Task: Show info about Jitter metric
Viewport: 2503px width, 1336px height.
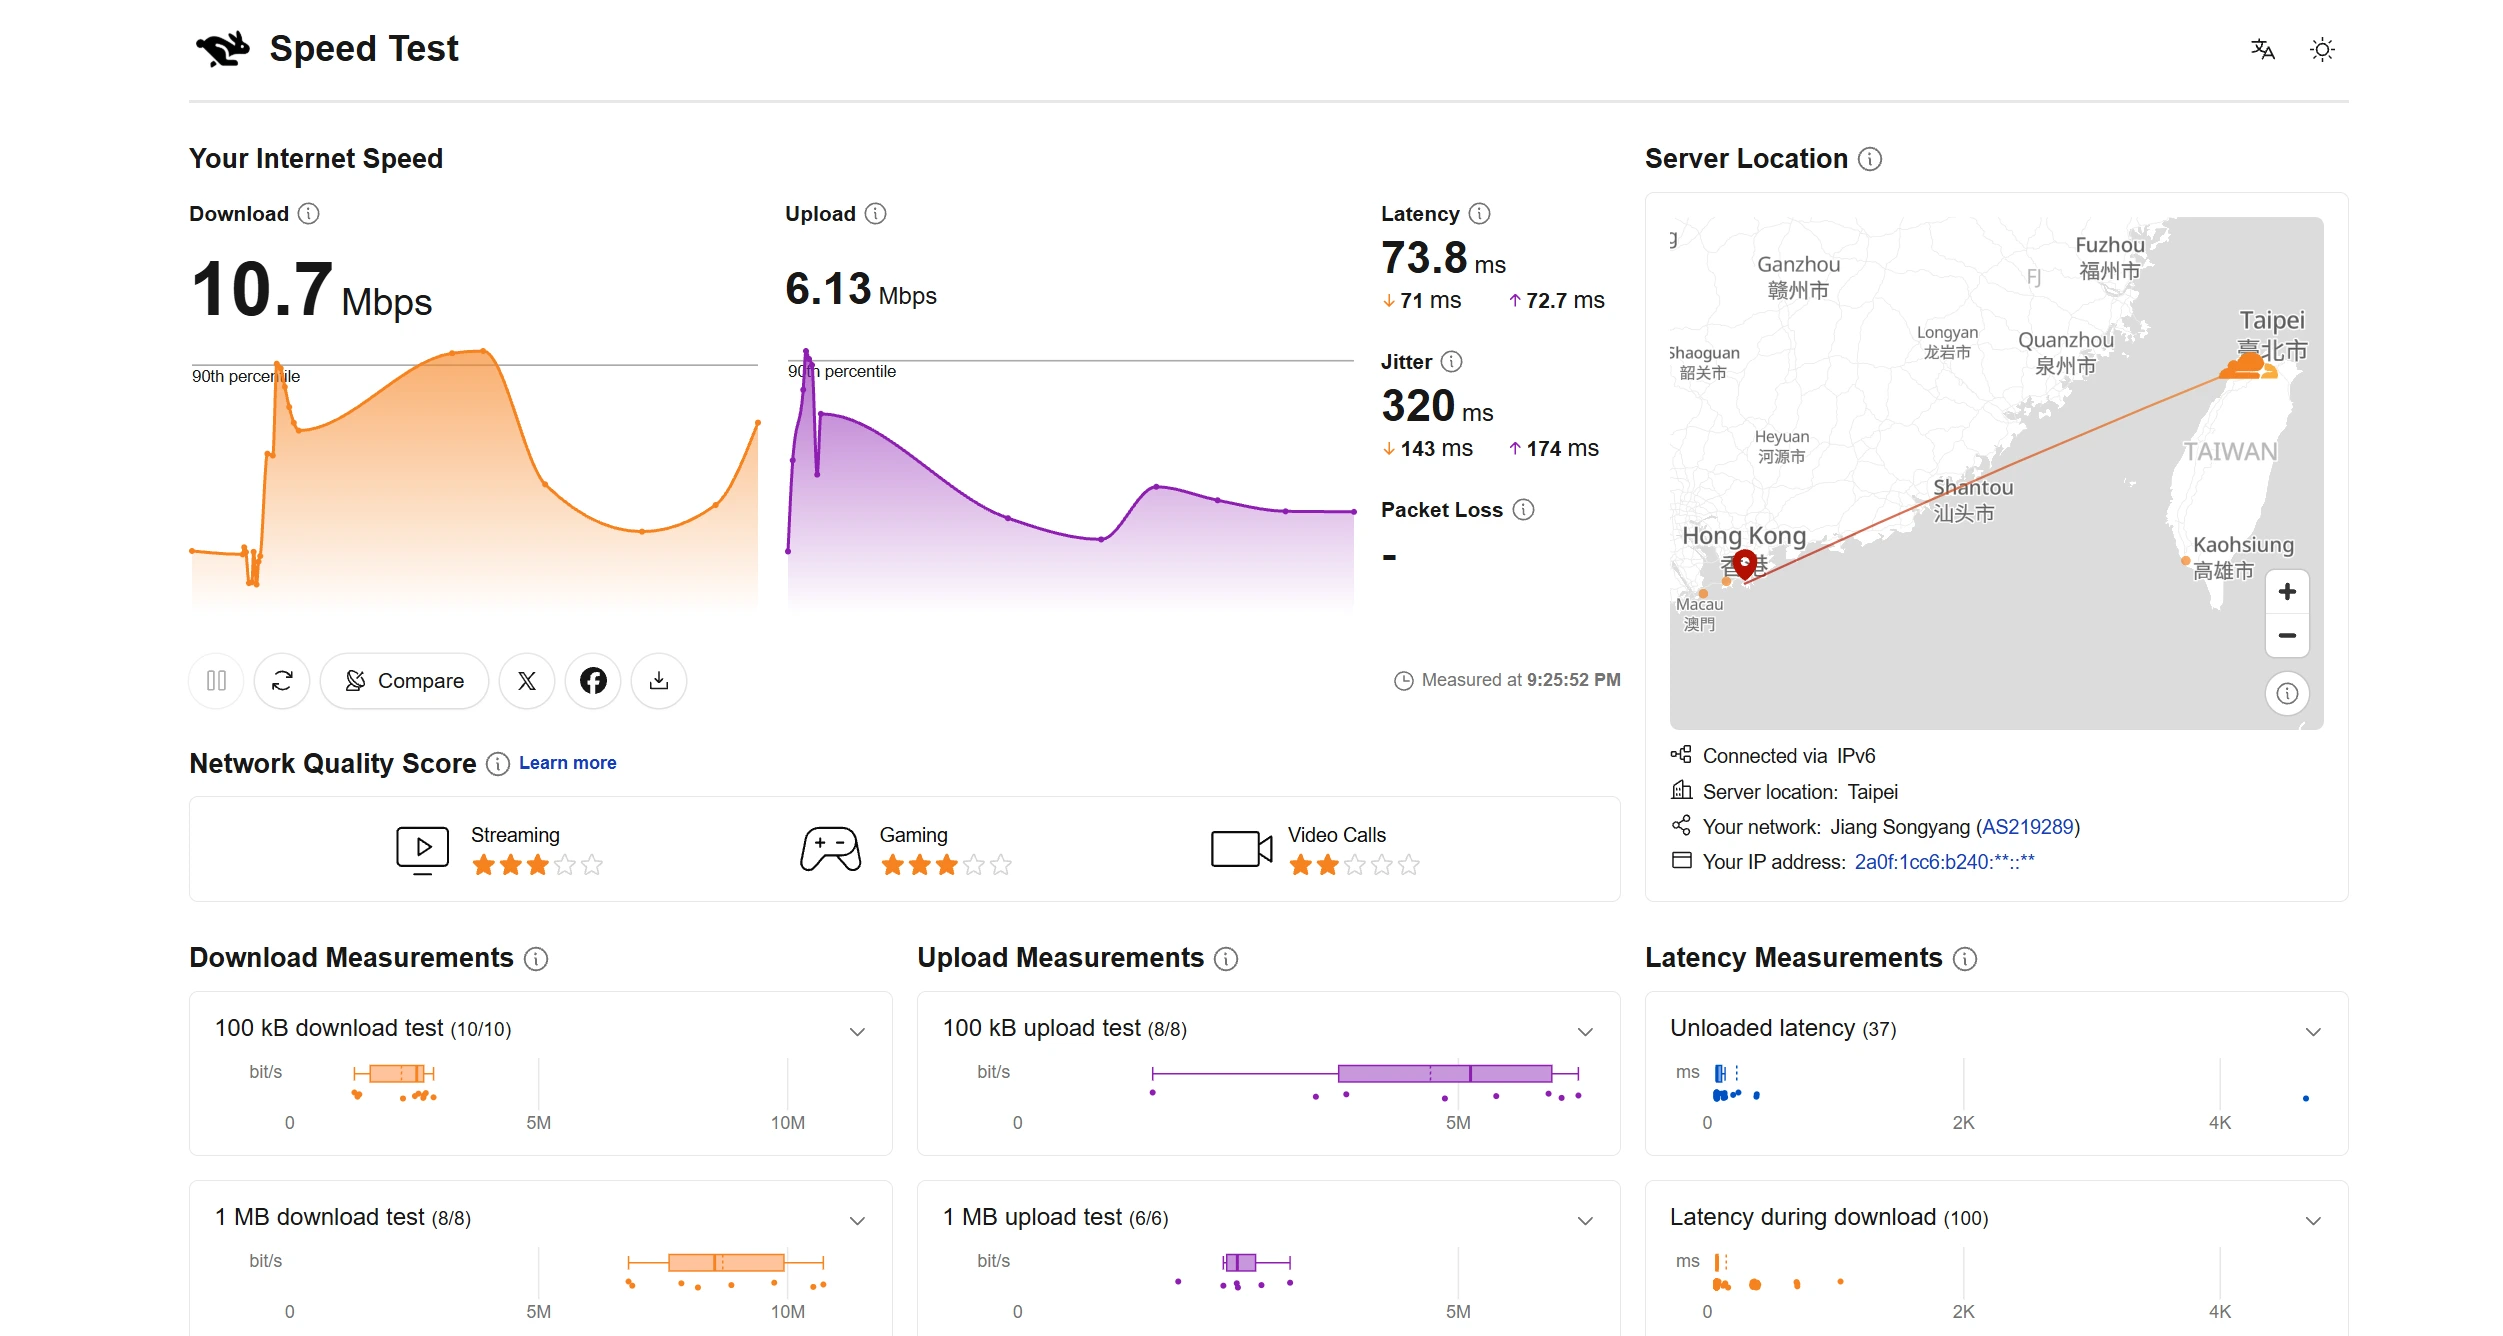Action: coord(1451,362)
